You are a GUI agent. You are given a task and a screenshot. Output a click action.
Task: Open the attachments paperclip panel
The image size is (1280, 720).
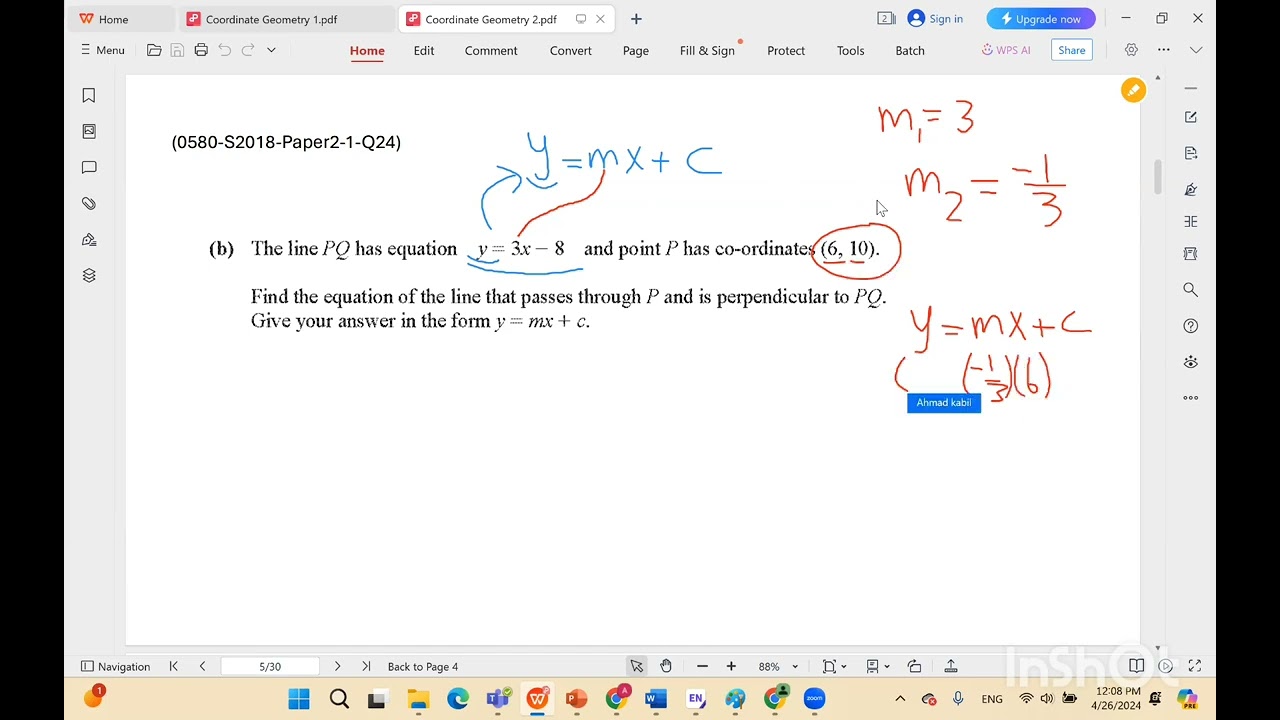tap(89, 203)
